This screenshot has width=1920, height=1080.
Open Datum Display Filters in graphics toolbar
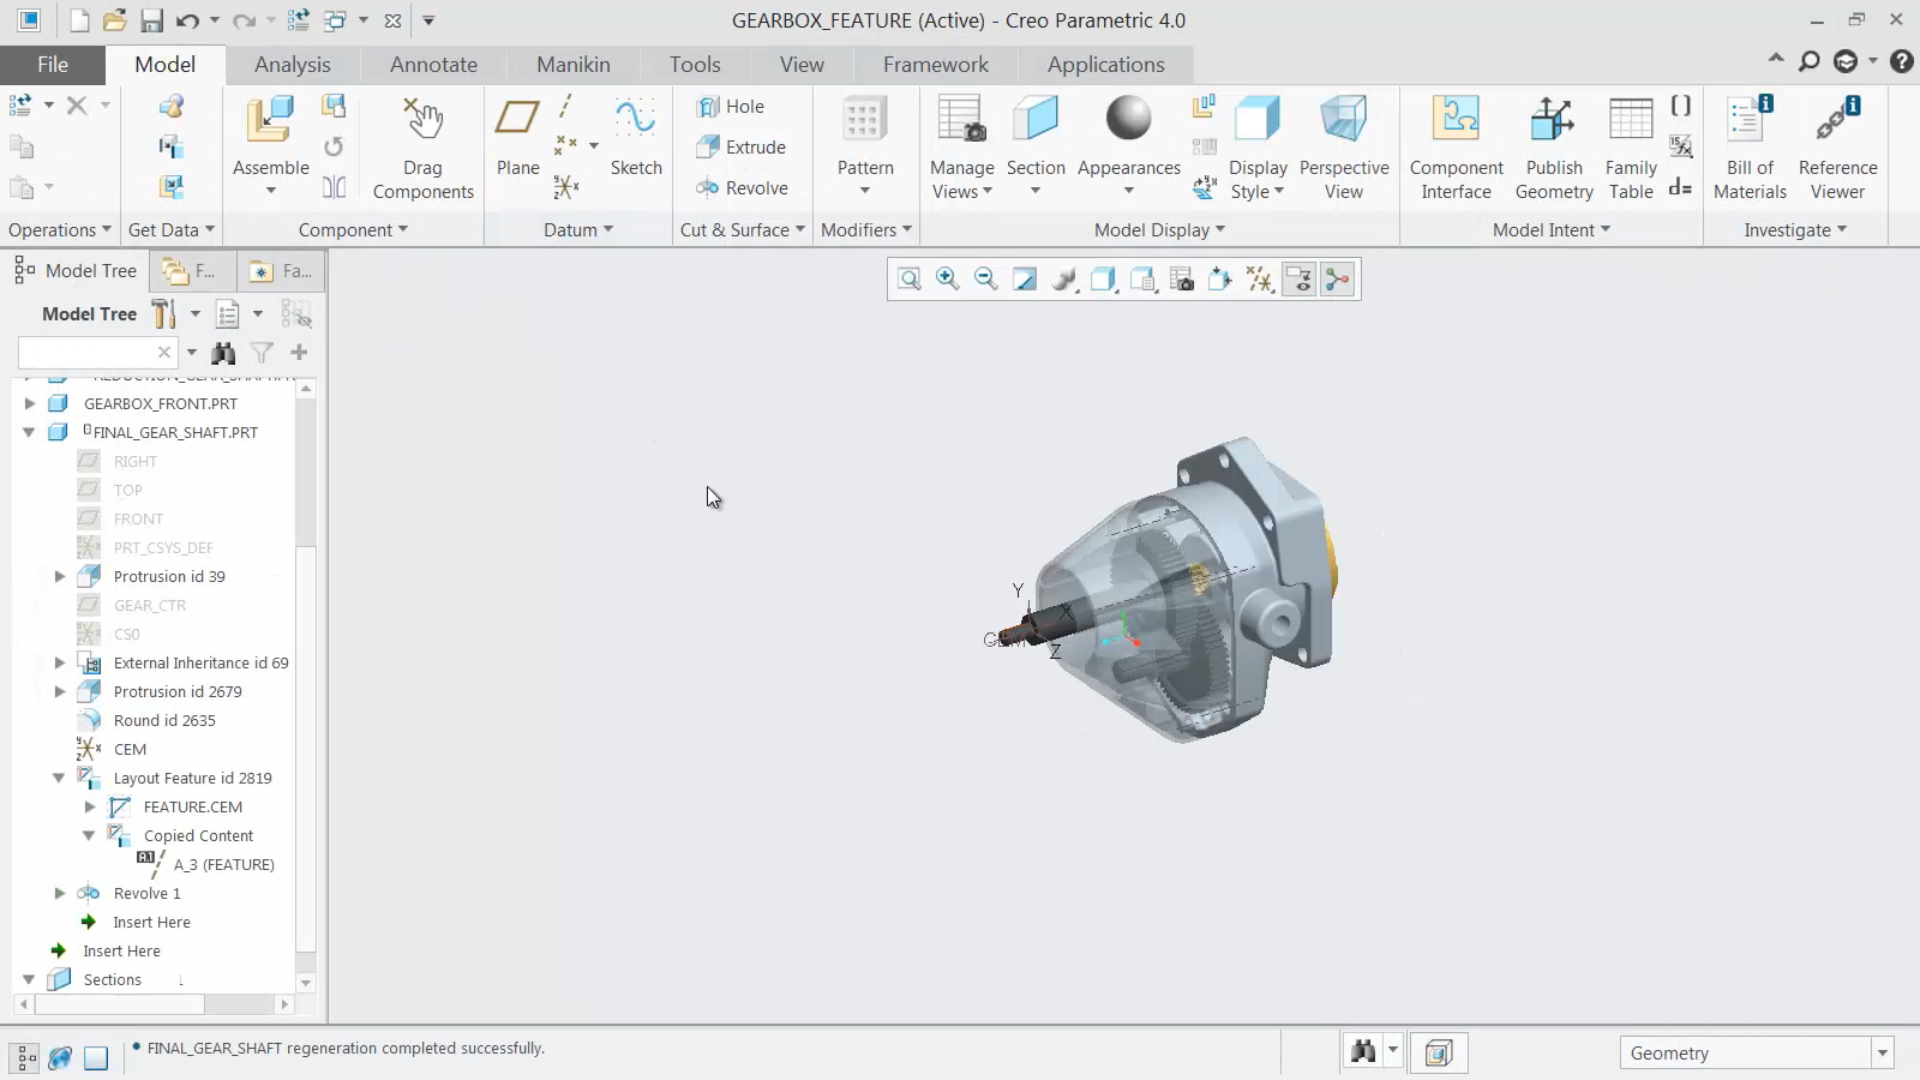tap(1260, 279)
